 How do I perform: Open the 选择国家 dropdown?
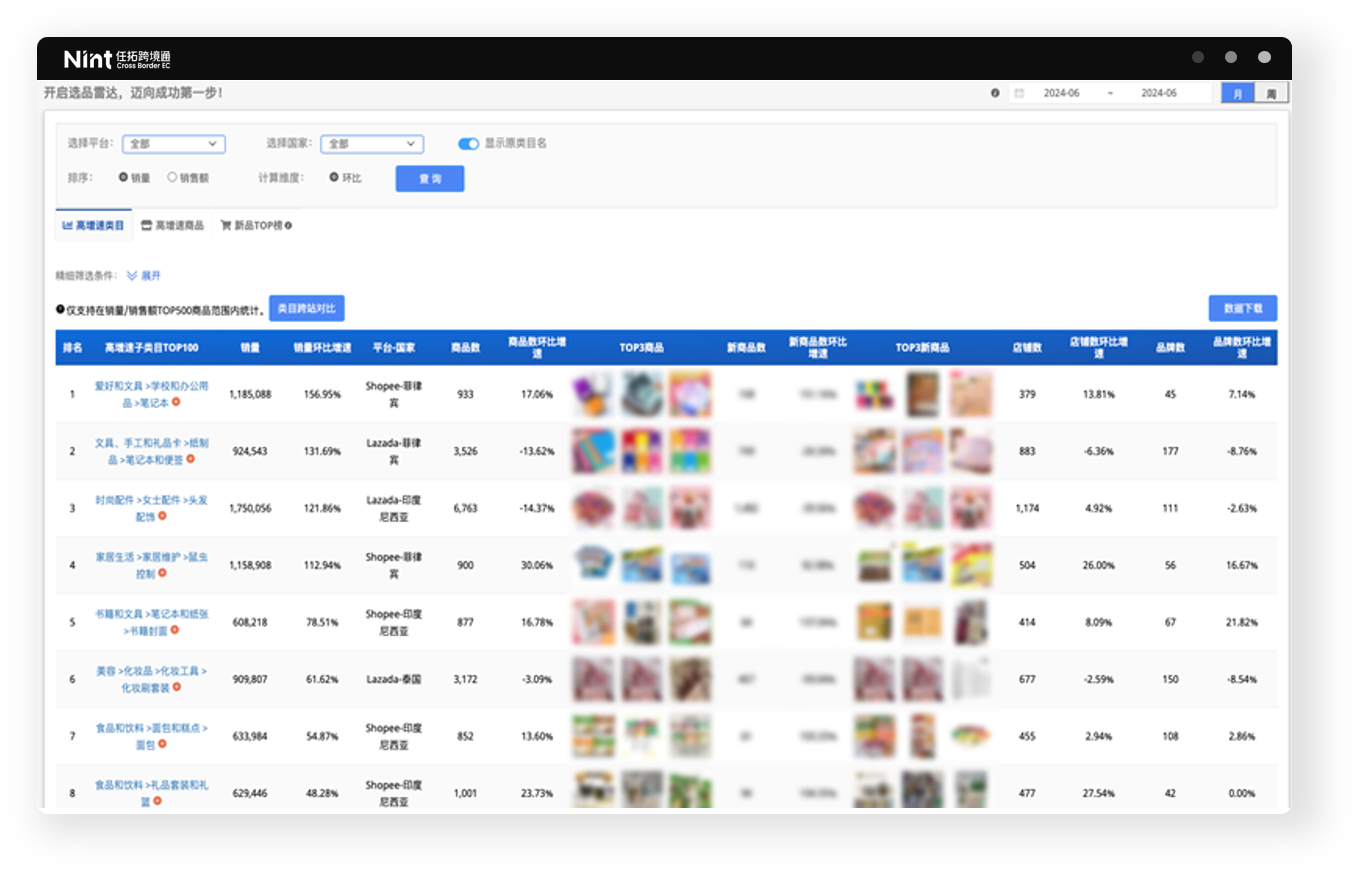(372, 144)
